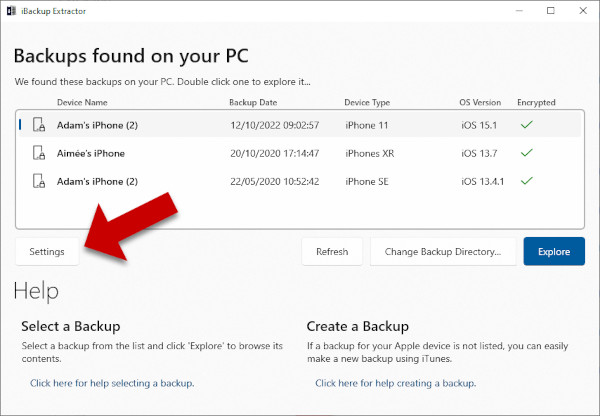Click device icon for iPhone SE backup

tap(39, 181)
